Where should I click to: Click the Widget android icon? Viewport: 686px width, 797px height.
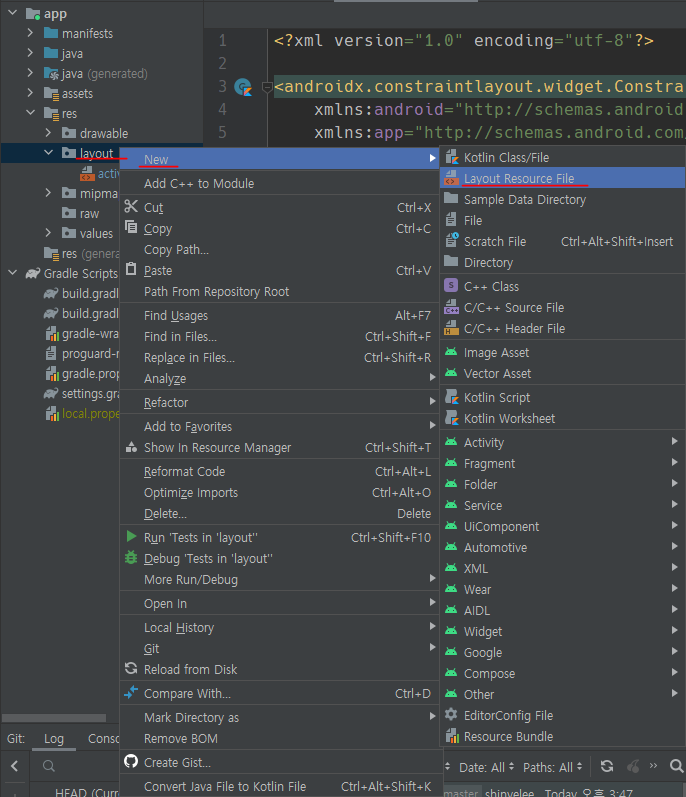[x=451, y=631]
